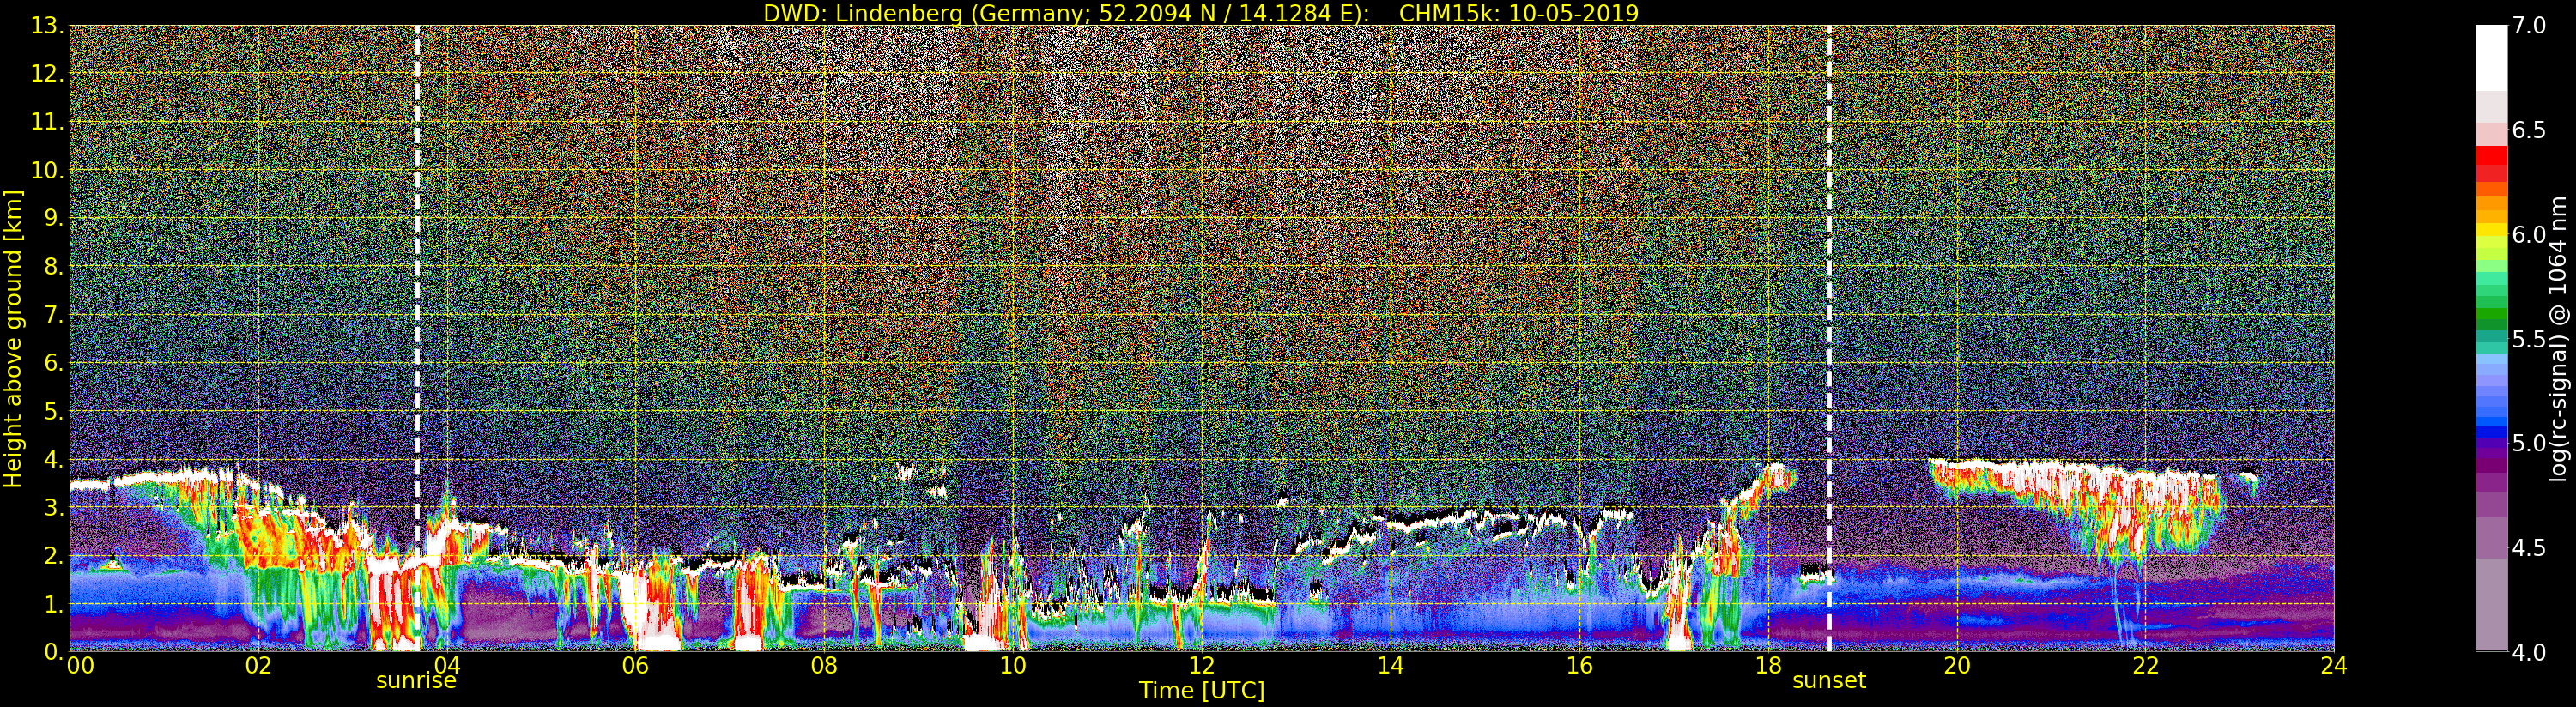Viewport: 2576px width, 707px height.
Task: Click the time tick label 06
Action: [635, 666]
